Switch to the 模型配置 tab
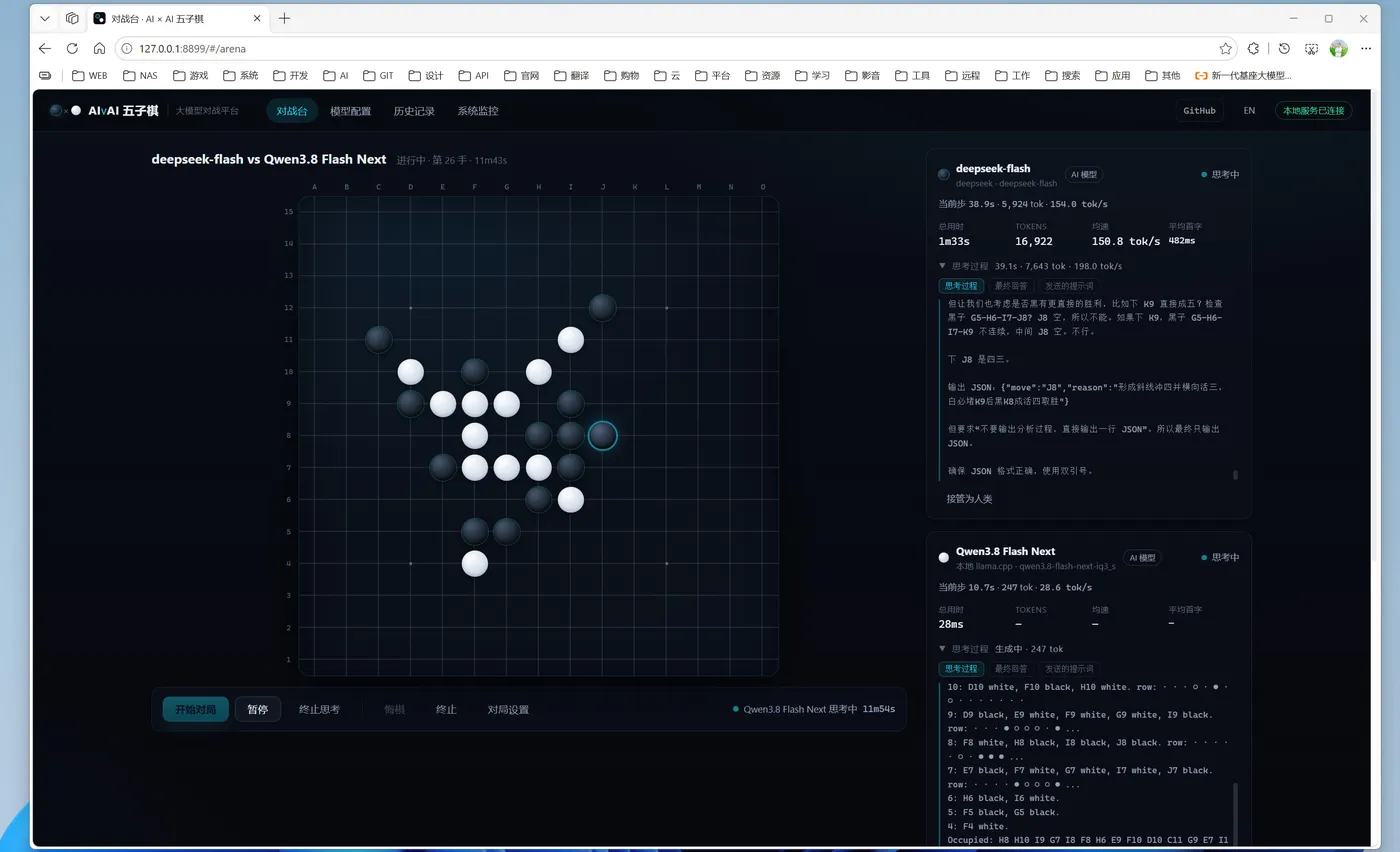This screenshot has width=1400, height=852. click(x=350, y=111)
